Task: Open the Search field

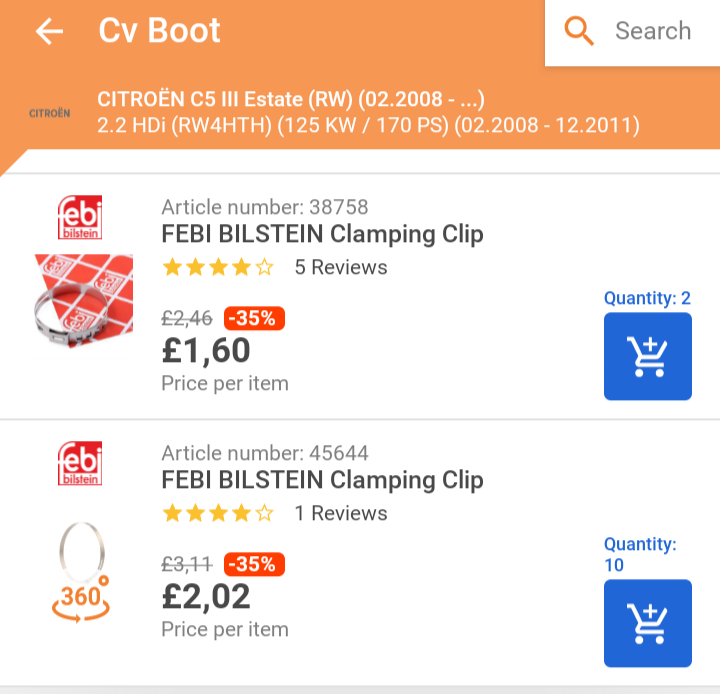Action: point(632,33)
